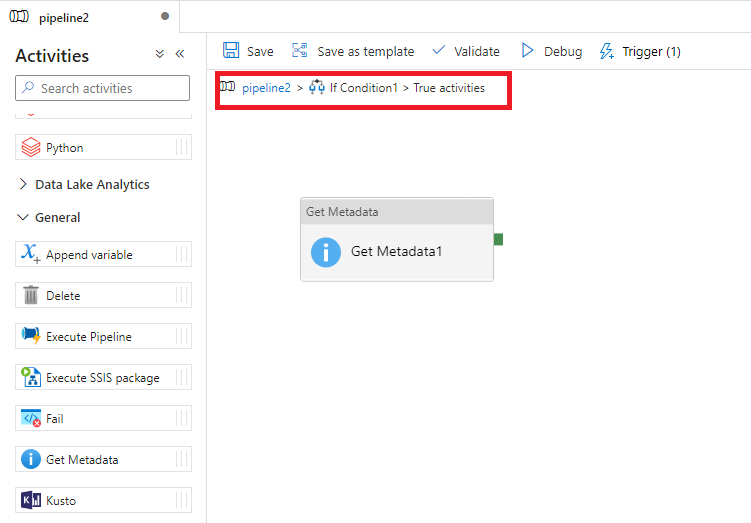Click the Kusto activity icon
The image size is (751, 523).
31,500
